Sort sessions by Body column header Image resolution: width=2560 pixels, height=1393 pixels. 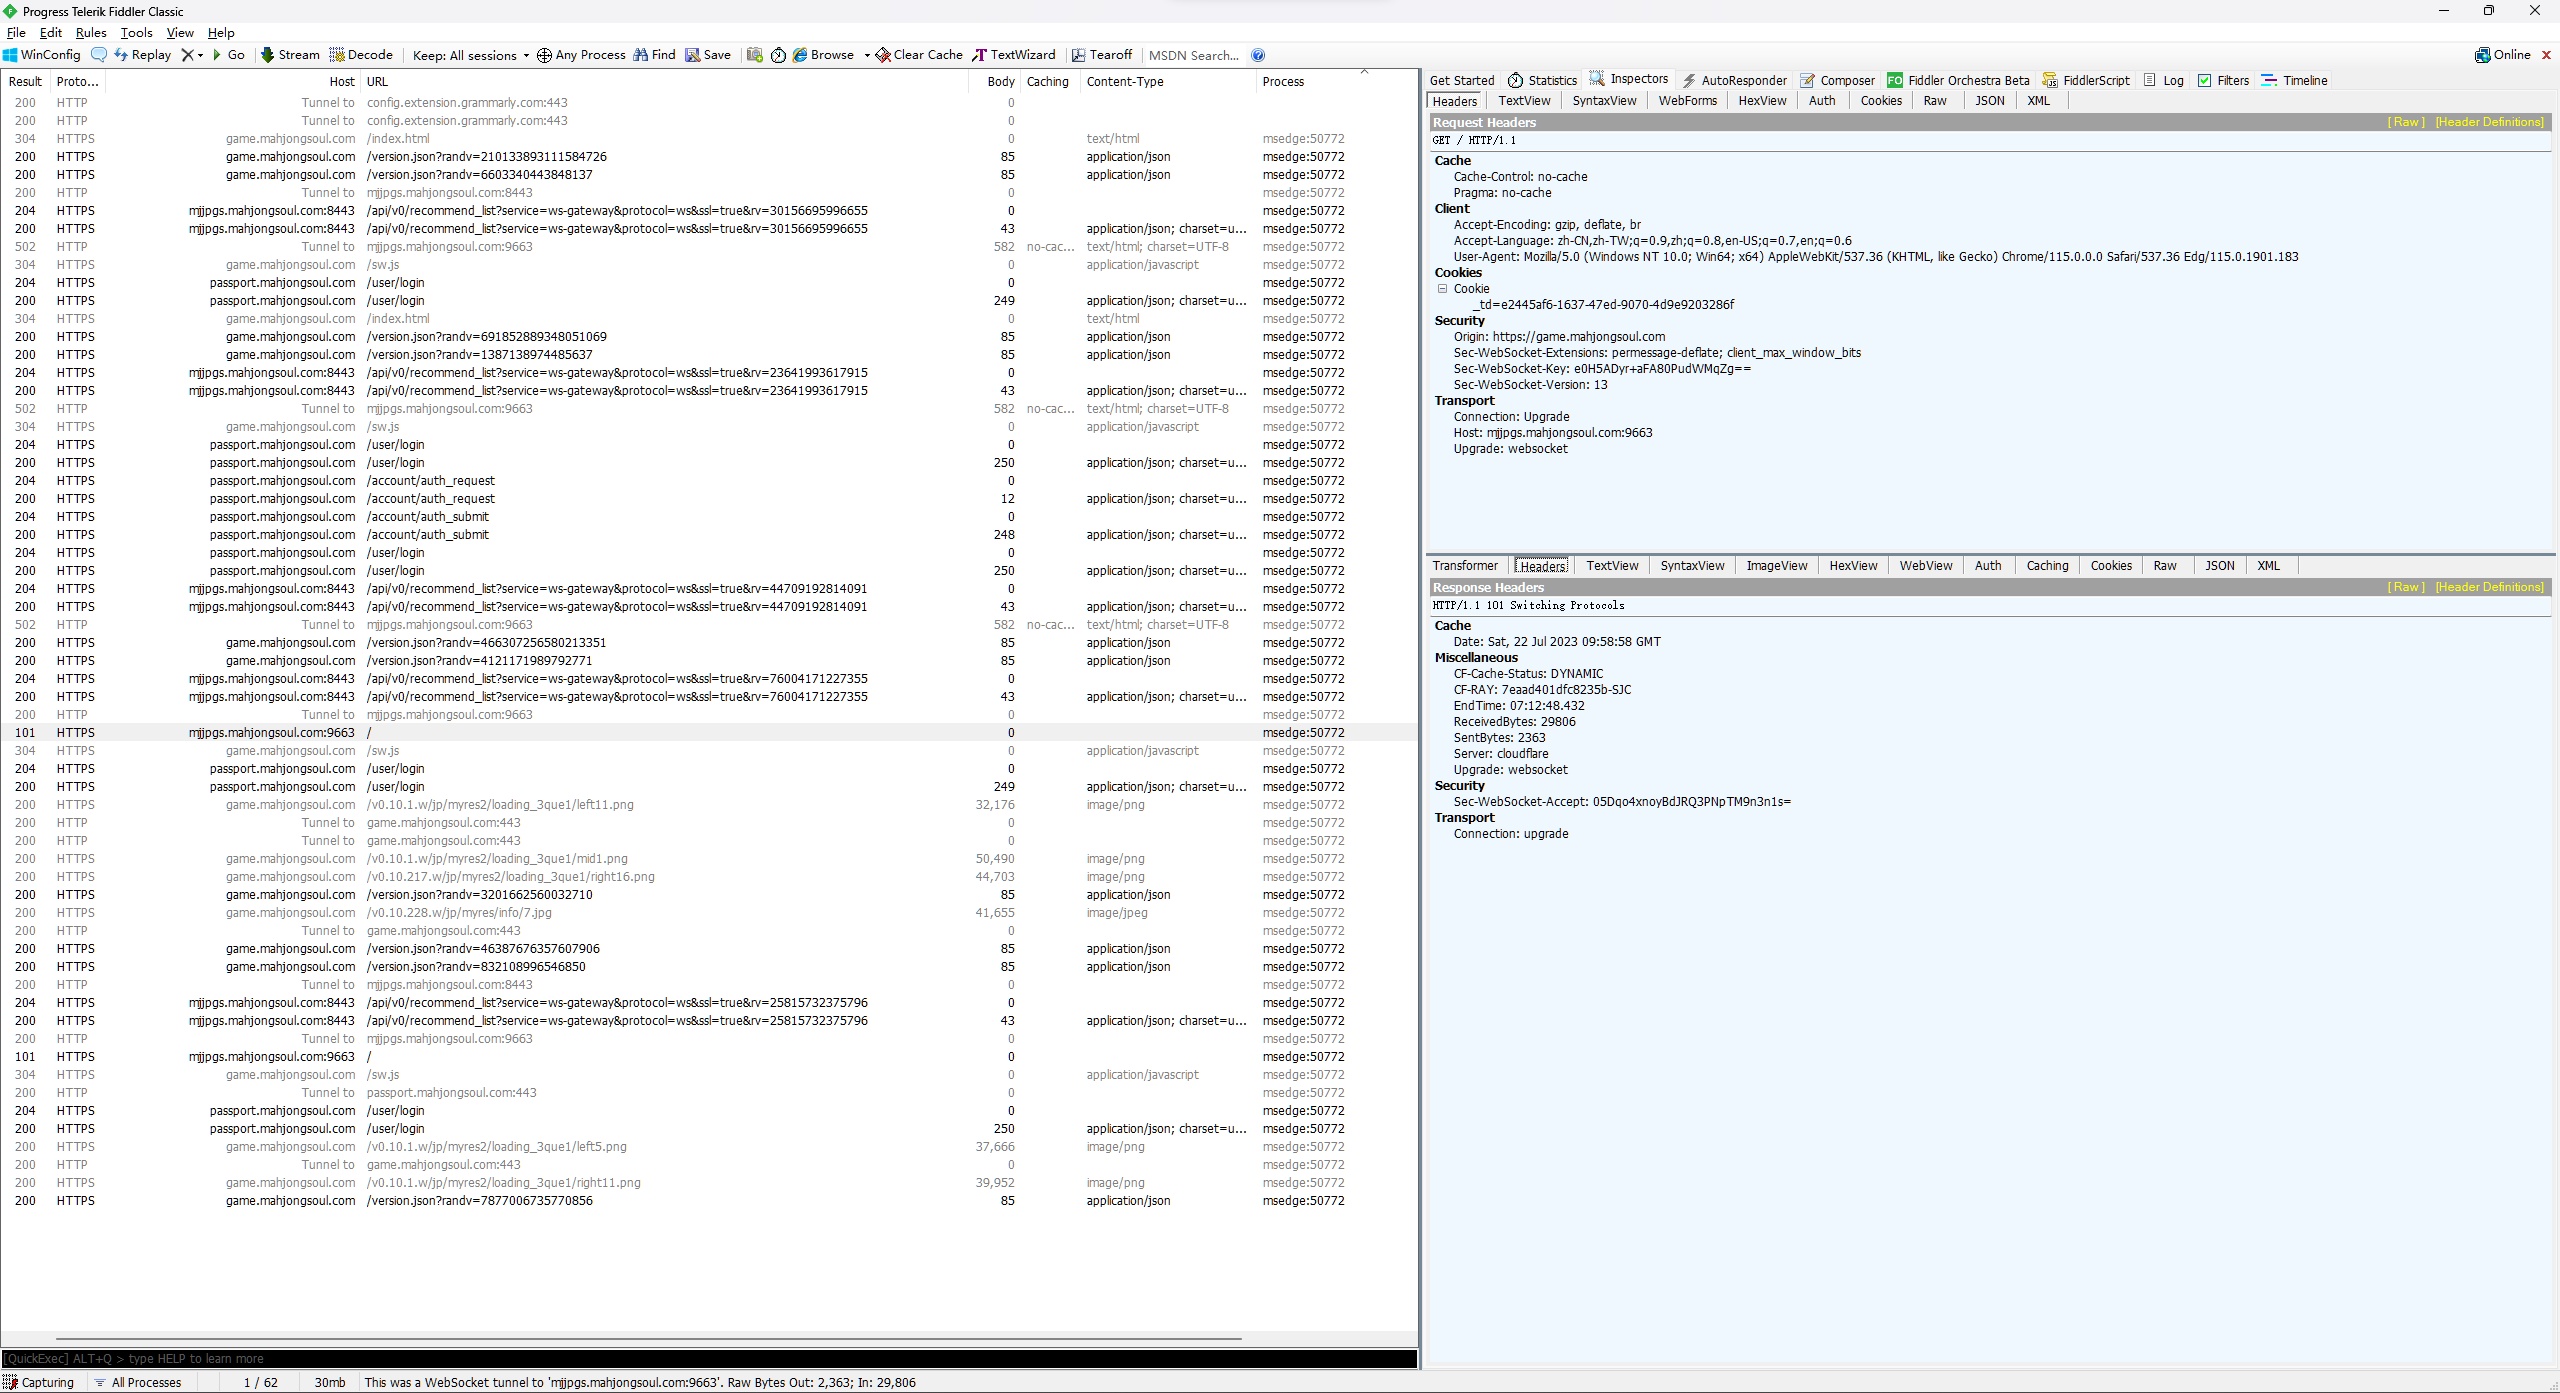tap(994, 82)
